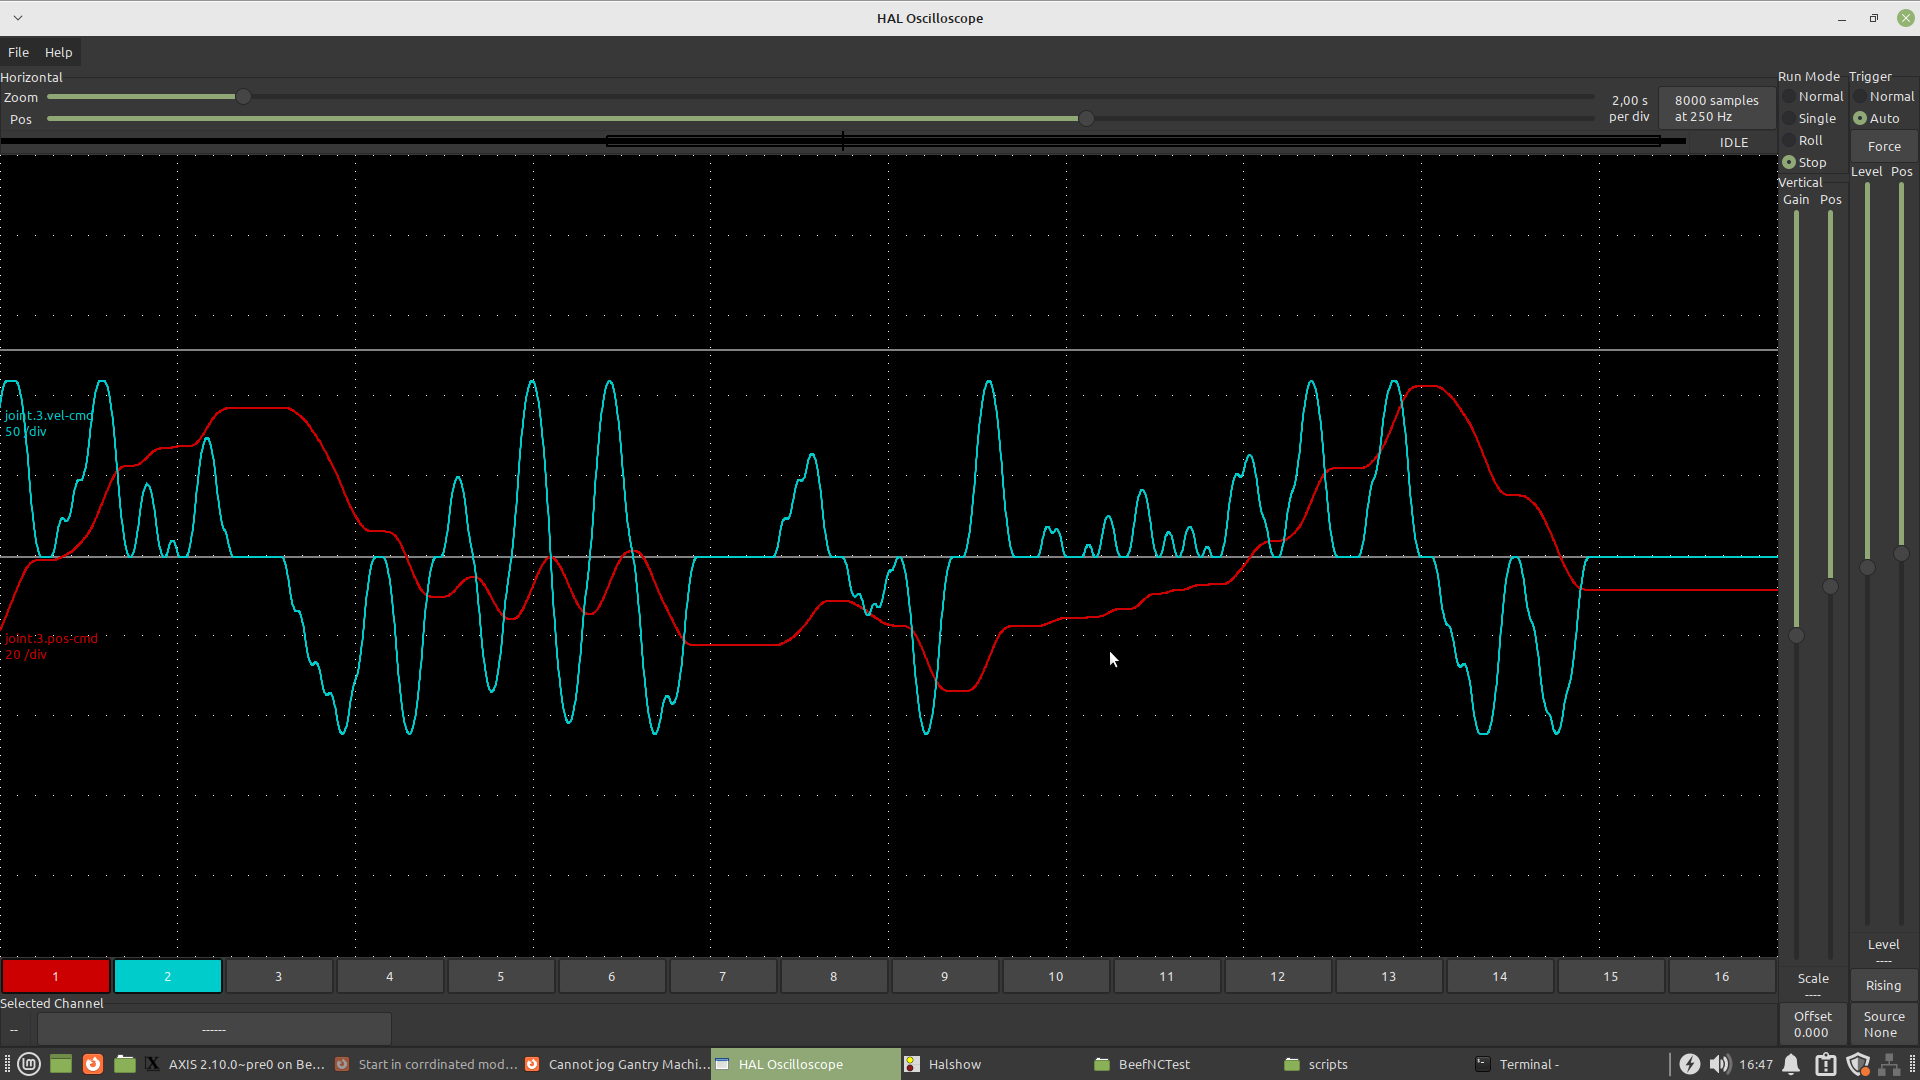Open vertical Scale button
The width and height of the screenshot is (1920, 1080).
(1813, 984)
